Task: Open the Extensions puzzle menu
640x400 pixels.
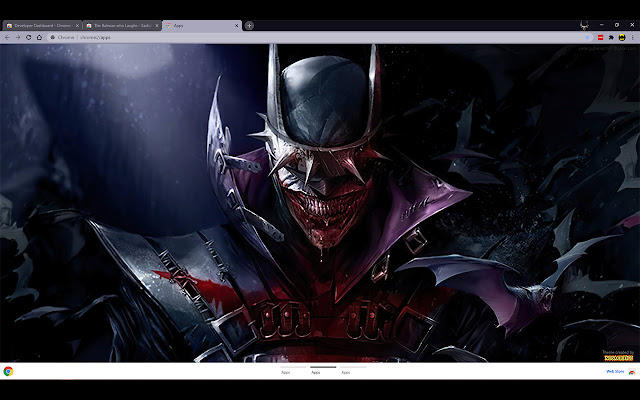Action: pos(611,37)
